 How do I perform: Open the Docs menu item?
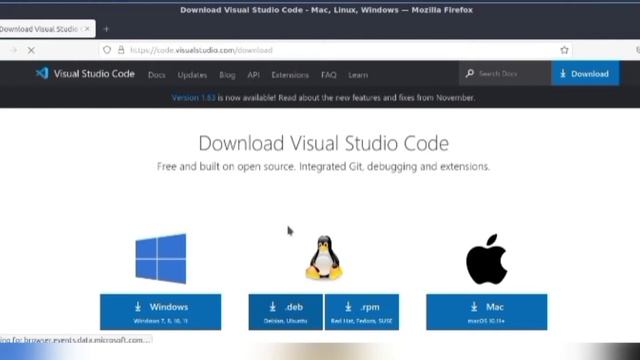point(157,75)
